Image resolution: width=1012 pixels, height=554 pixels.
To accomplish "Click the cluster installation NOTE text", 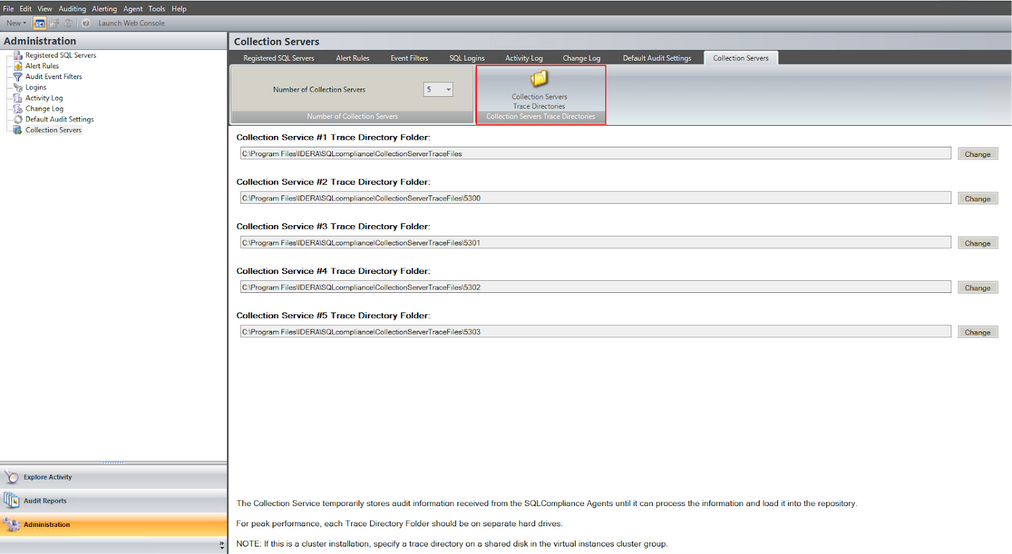I will (452, 544).
